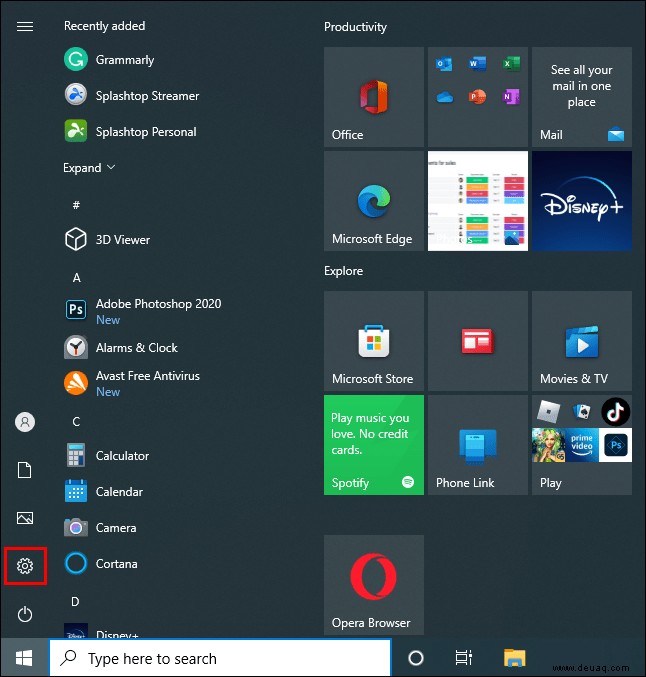646x677 pixels.
Task: Open the Pictures folder icon in sidebar
Action: 25,518
